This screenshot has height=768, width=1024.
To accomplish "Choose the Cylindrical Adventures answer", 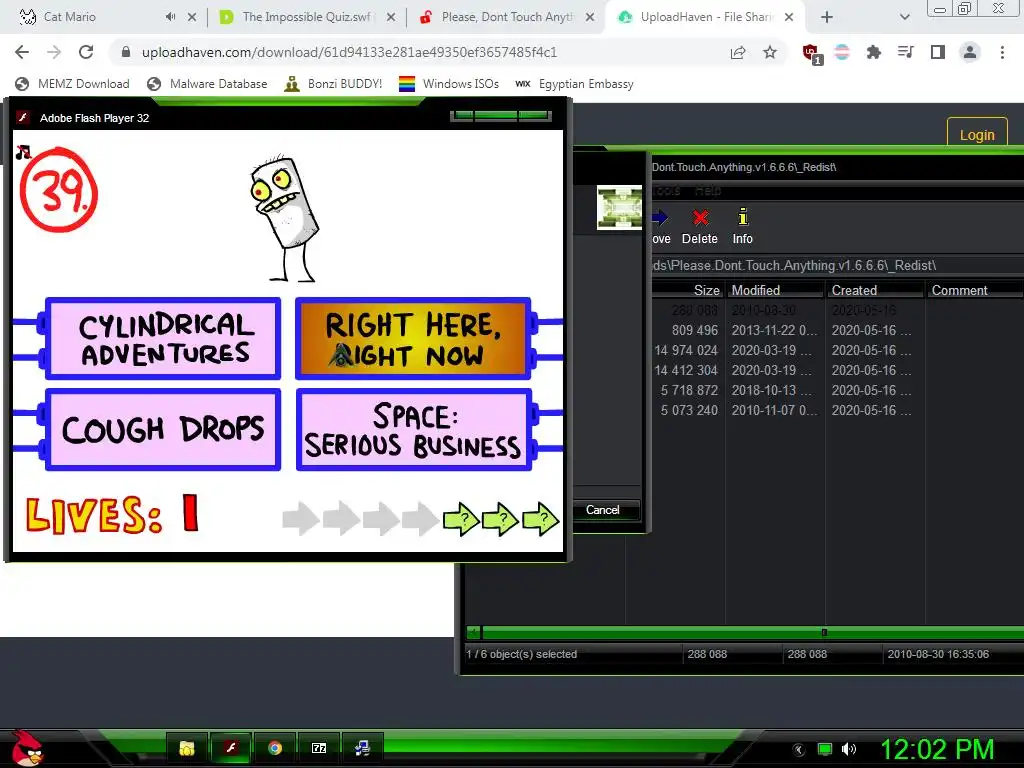I will 163,338.
